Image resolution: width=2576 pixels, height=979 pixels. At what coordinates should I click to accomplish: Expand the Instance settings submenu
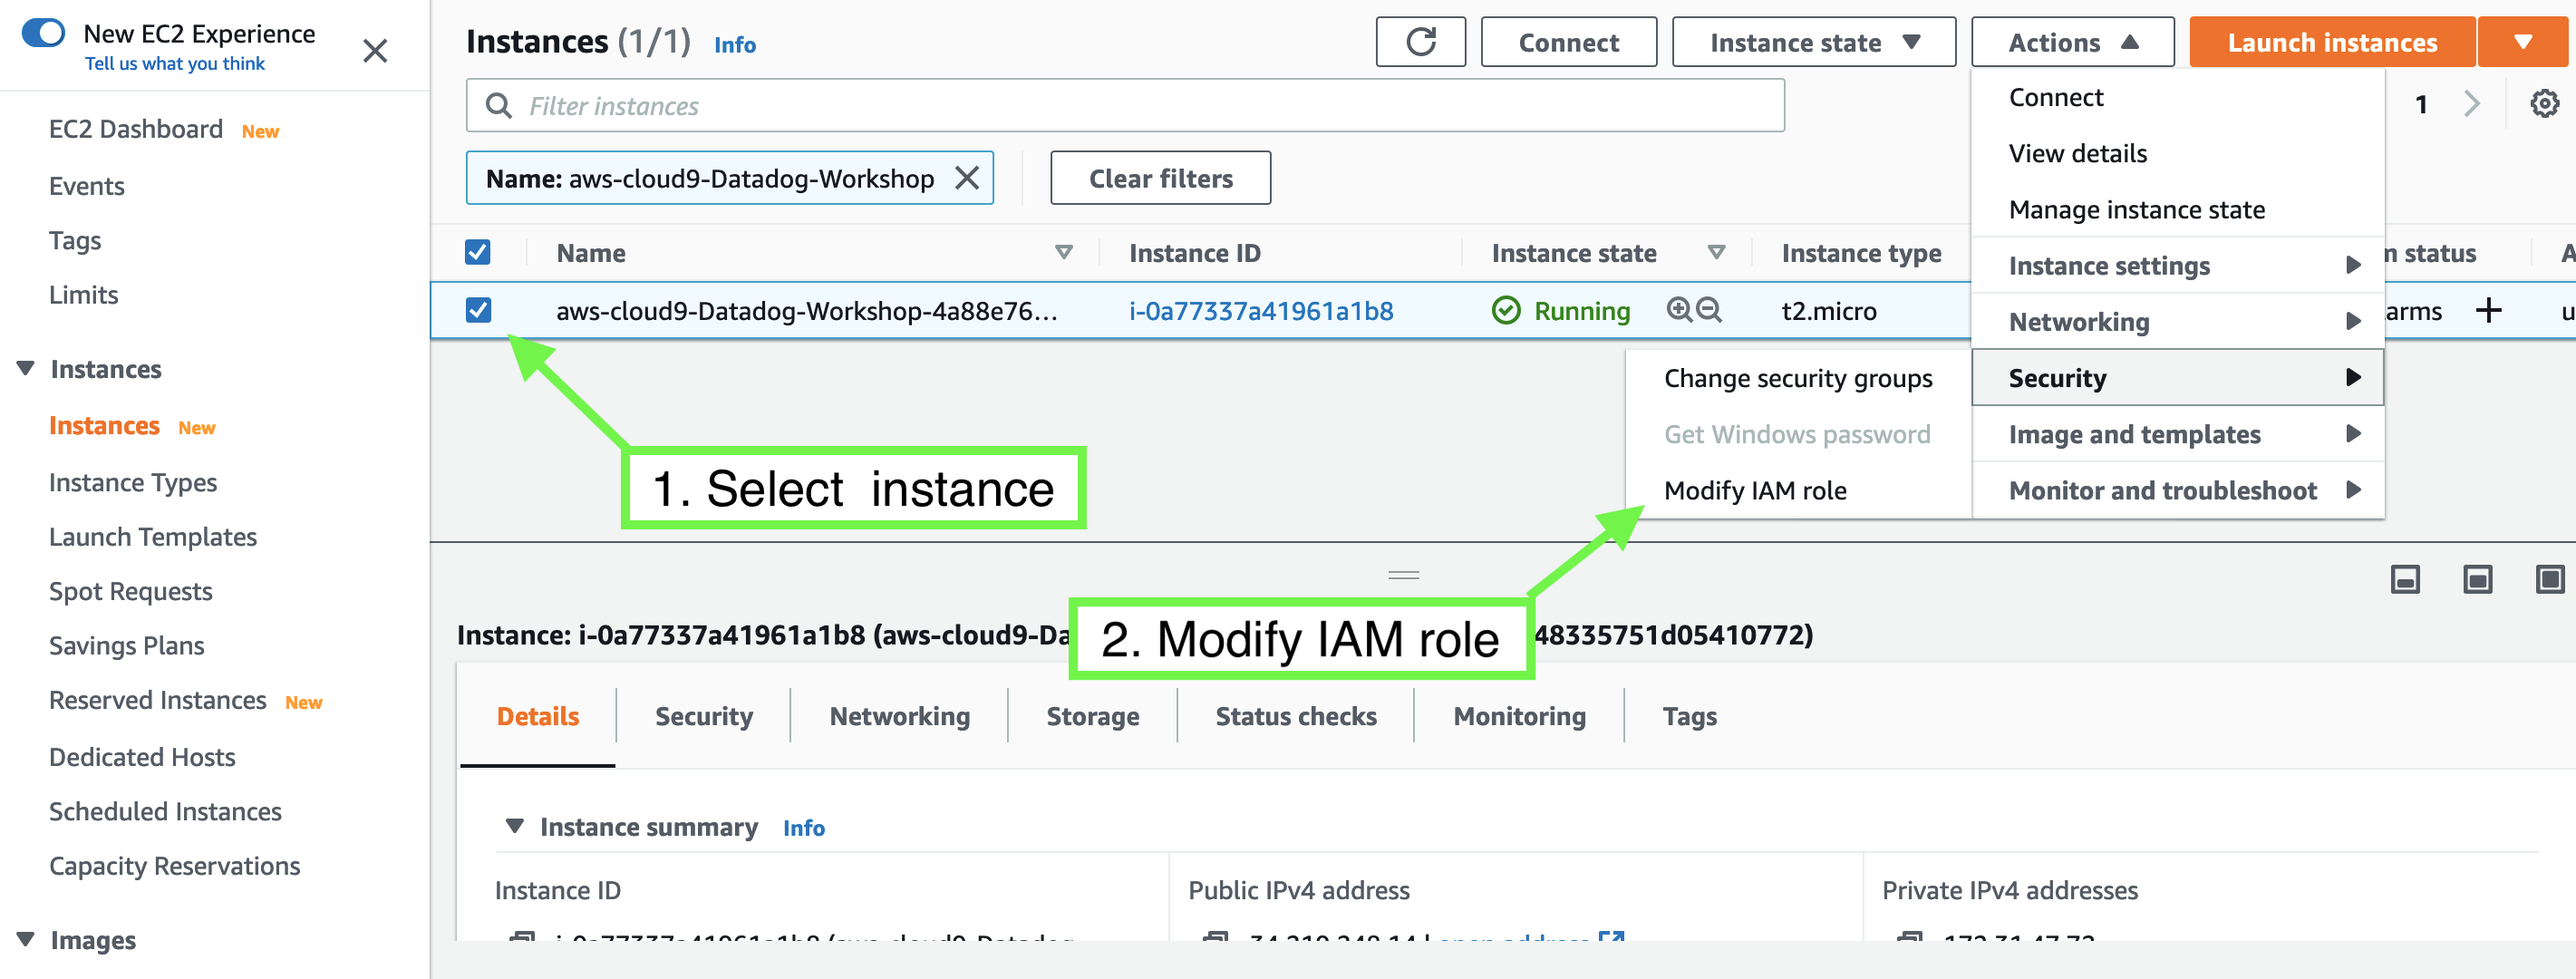(2177, 265)
